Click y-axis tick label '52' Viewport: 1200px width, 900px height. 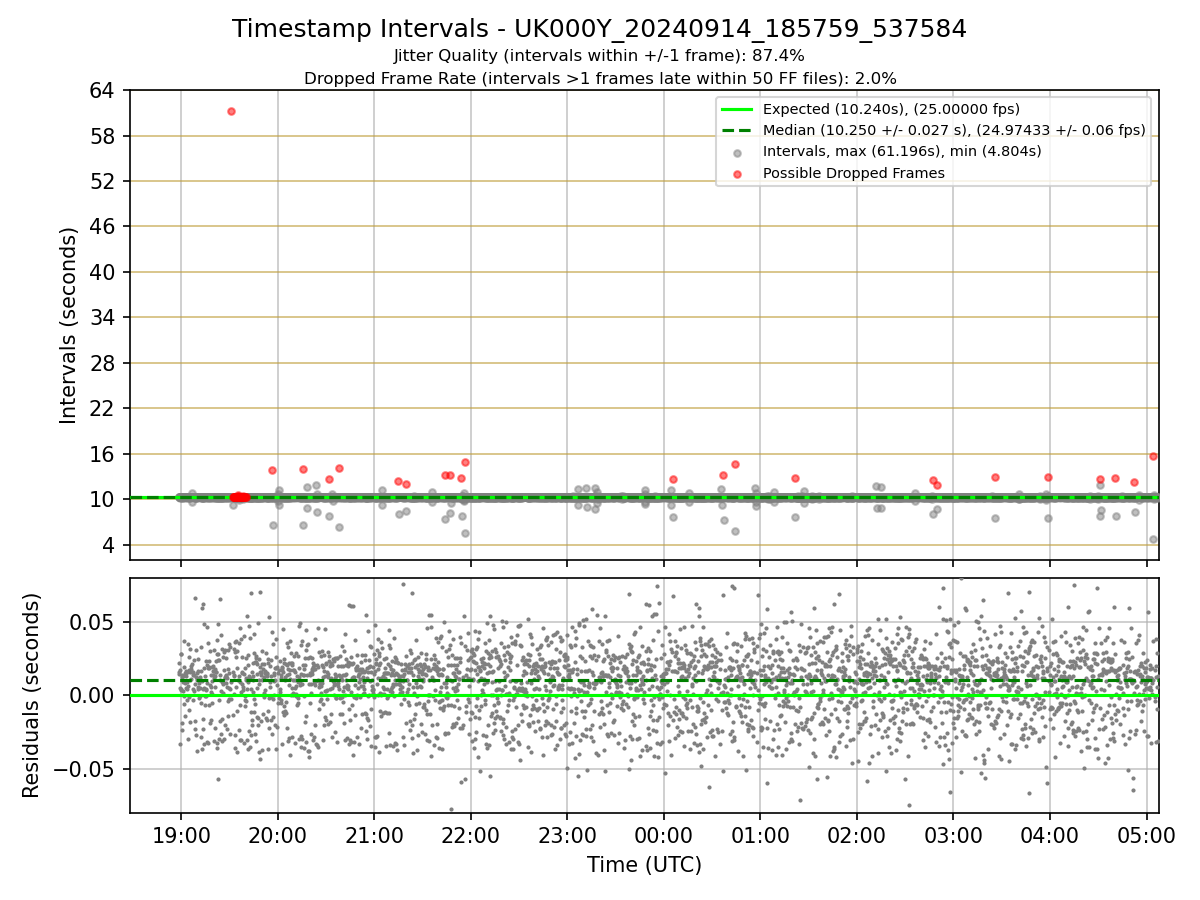pos(103,181)
